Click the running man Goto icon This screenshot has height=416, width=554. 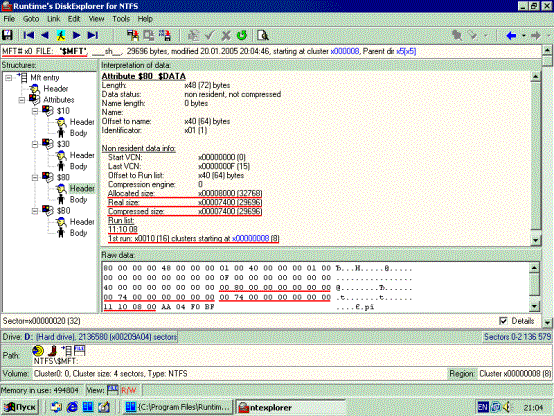61,35
